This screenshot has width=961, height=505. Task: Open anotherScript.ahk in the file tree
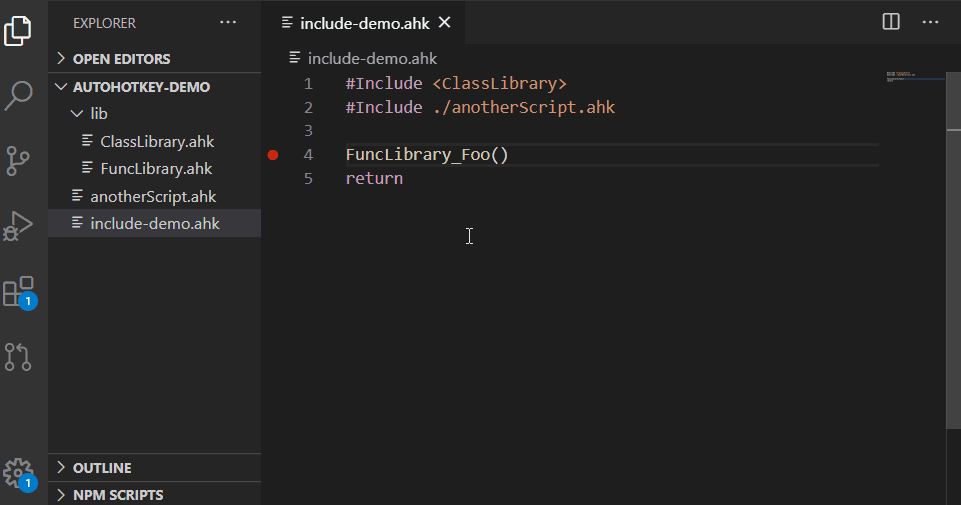coord(154,197)
